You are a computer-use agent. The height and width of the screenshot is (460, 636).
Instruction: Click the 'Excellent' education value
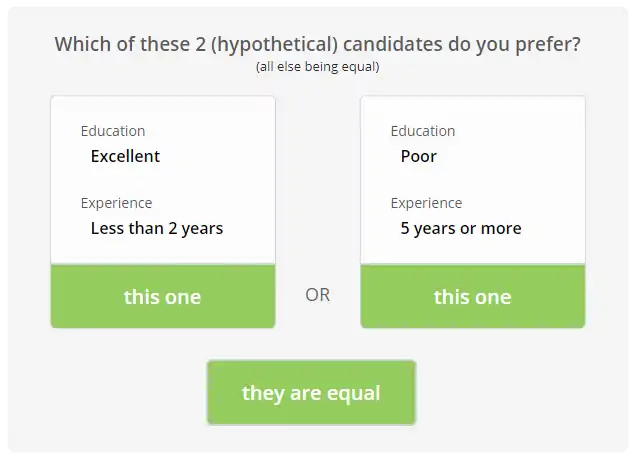(x=125, y=156)
